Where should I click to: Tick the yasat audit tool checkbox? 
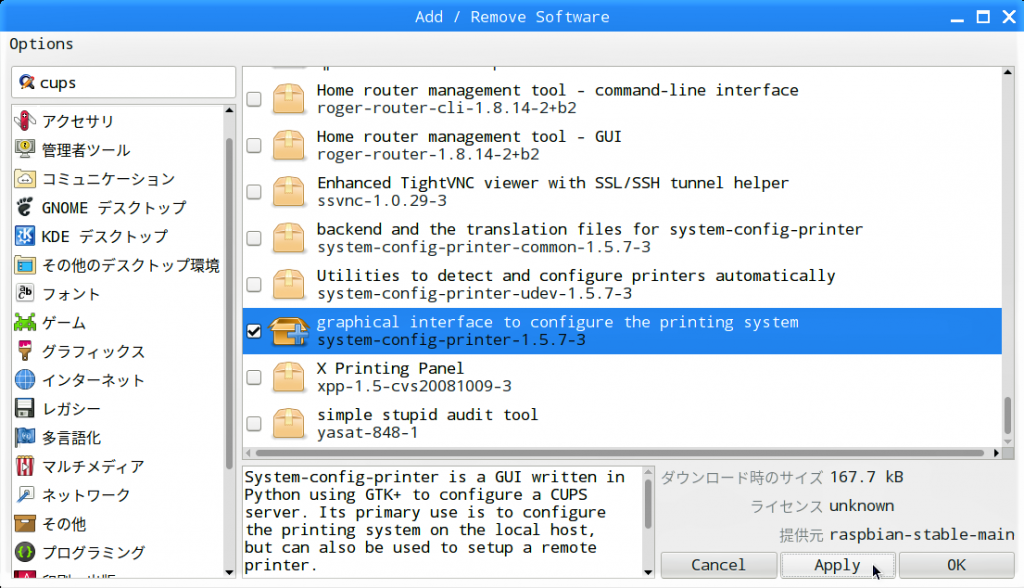(254, 424)
